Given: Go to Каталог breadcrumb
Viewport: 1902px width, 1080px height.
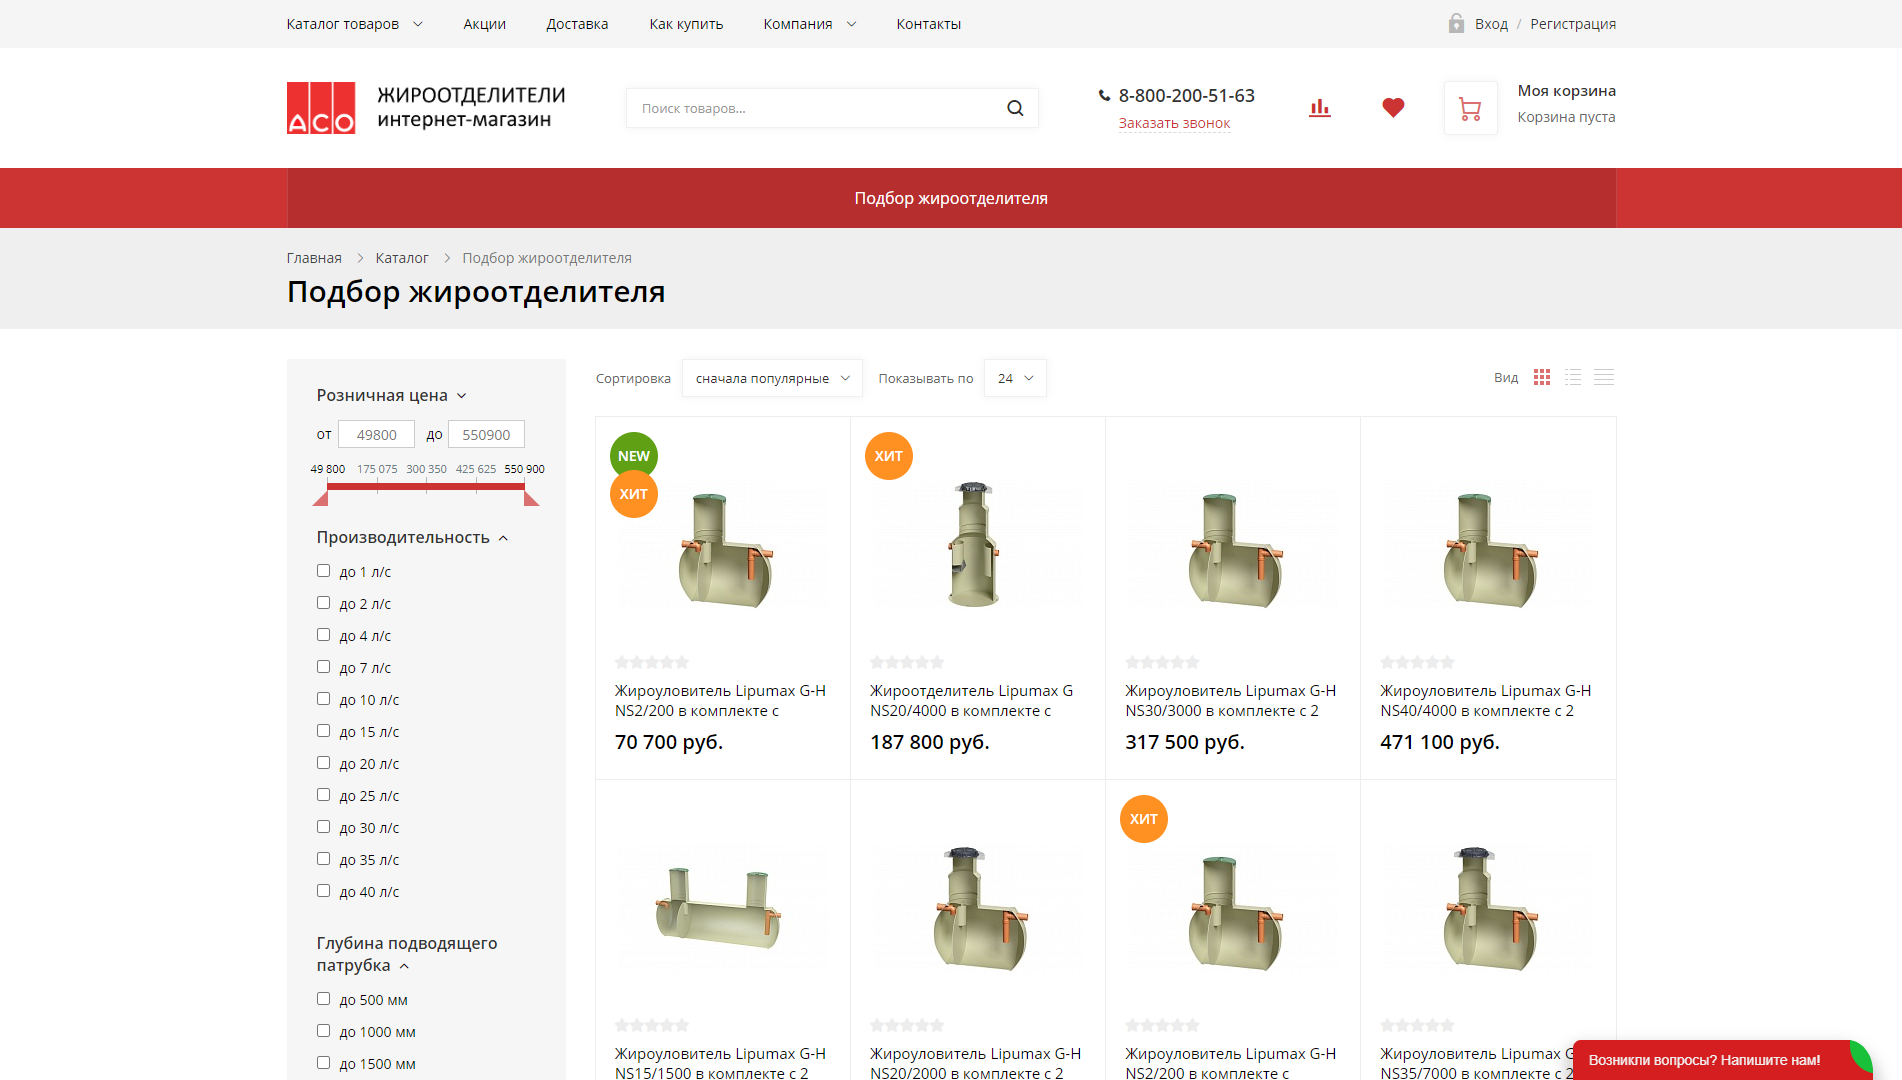Looking at the screenshot, I should (402, 258).
